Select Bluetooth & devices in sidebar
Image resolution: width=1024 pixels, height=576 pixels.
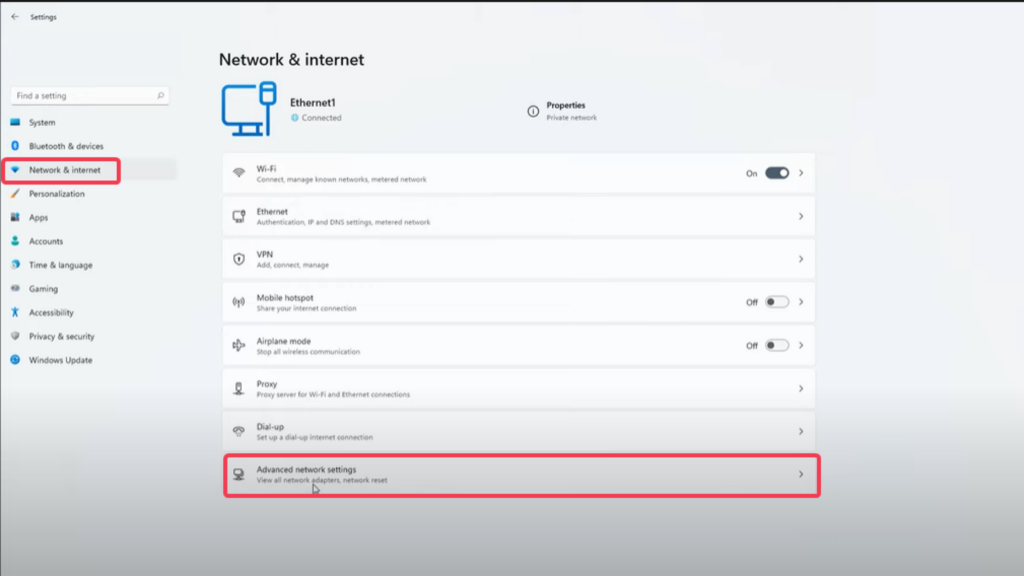click(x=66, y=146)
